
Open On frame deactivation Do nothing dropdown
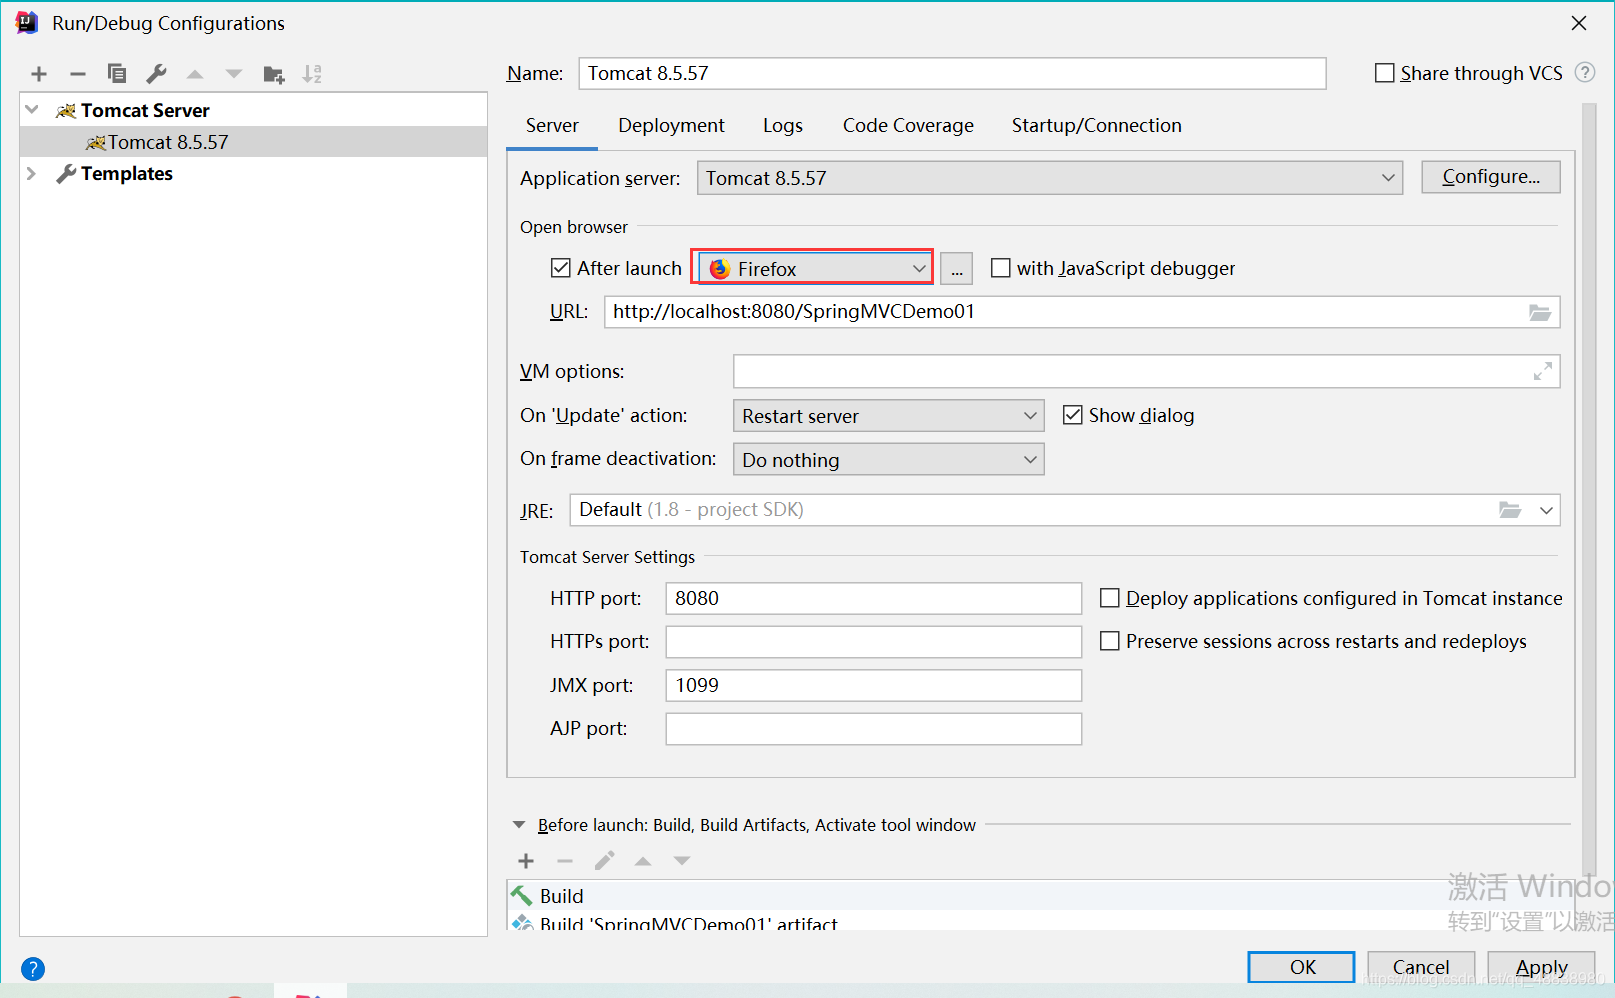888,460
